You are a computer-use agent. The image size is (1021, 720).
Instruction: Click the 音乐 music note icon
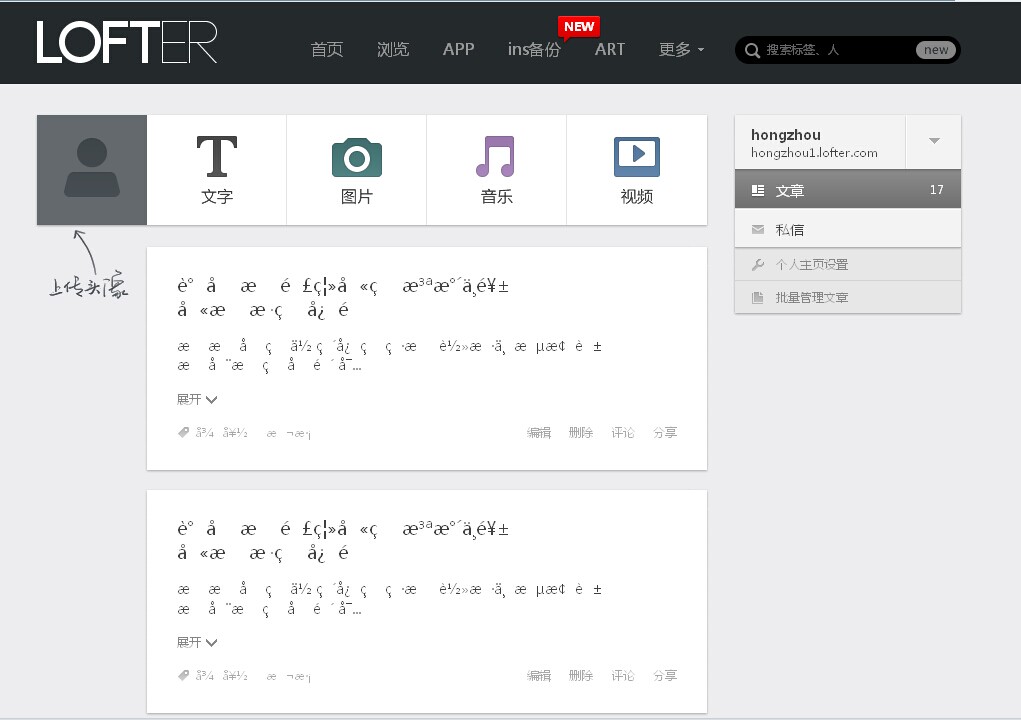pos(496,158)
